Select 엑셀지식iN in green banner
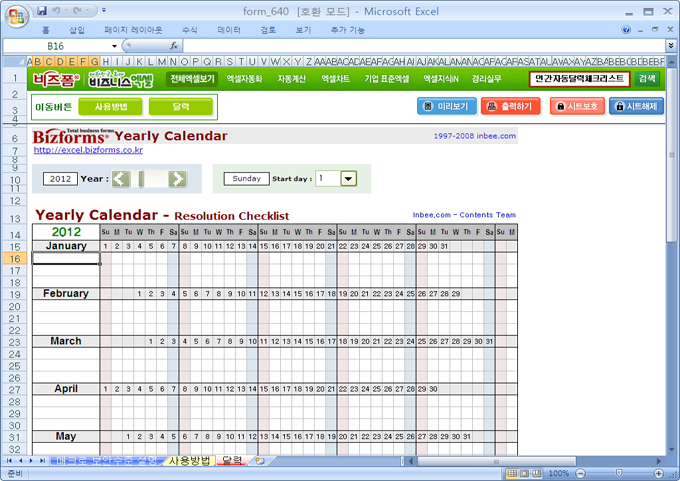680x481 pixels. click(x=441, y=79)
